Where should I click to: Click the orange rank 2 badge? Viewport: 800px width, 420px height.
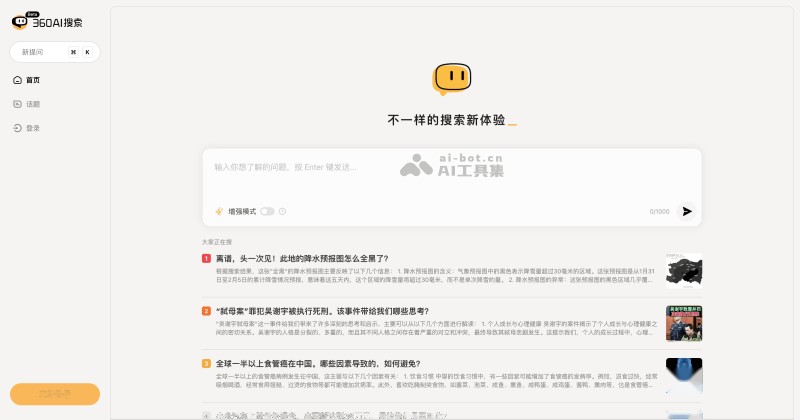(x=206, y=311)
